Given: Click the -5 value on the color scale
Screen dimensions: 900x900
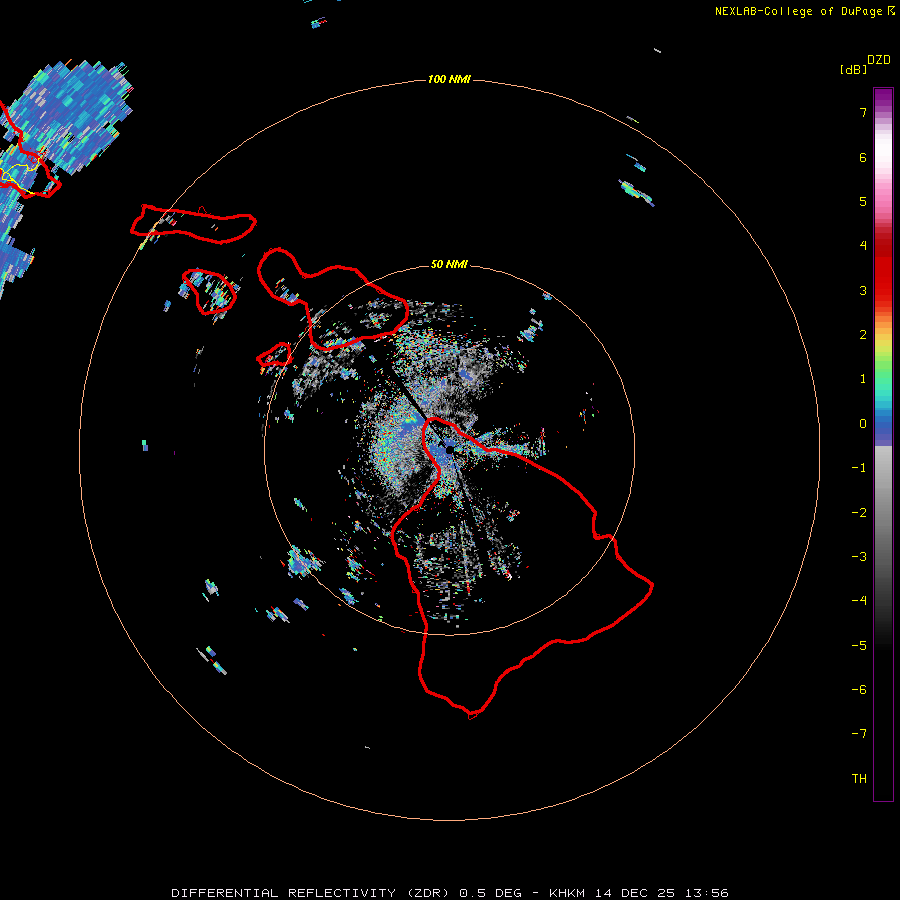Looking at the screenshot, I should (x=859, y=646).
